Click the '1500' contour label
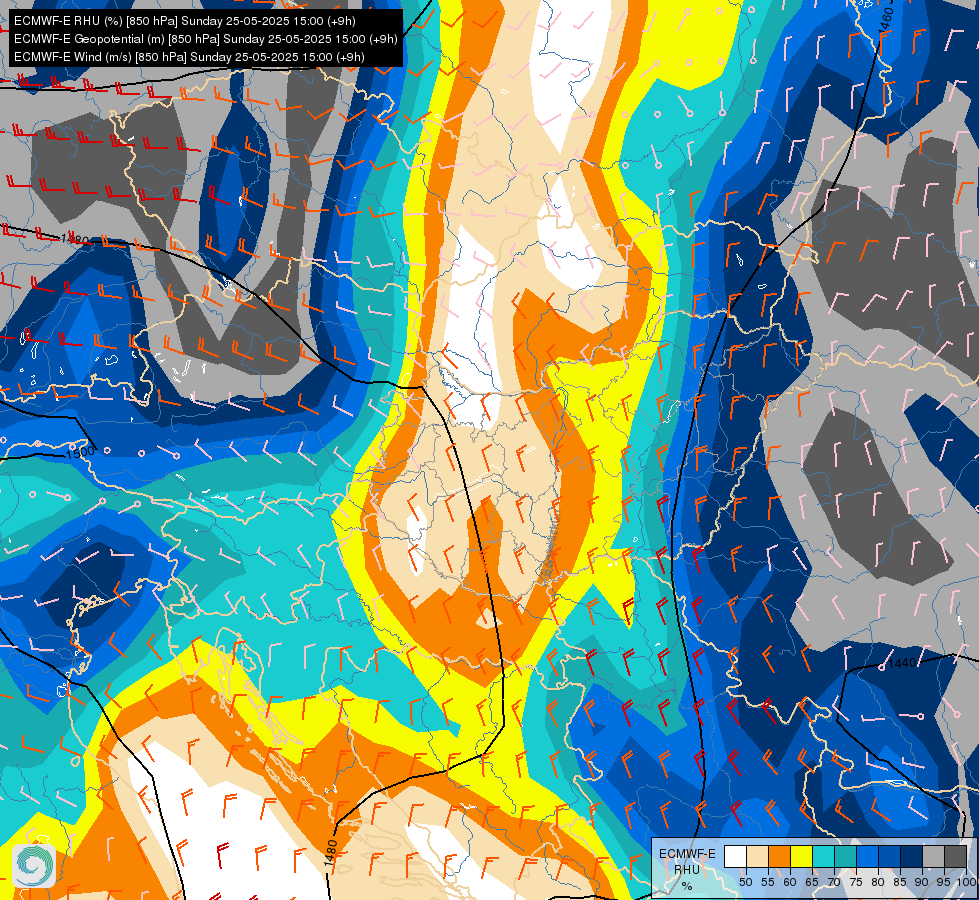Image resolution: width=979 pixels, height=900 pixels. click(x=81, y=452)
